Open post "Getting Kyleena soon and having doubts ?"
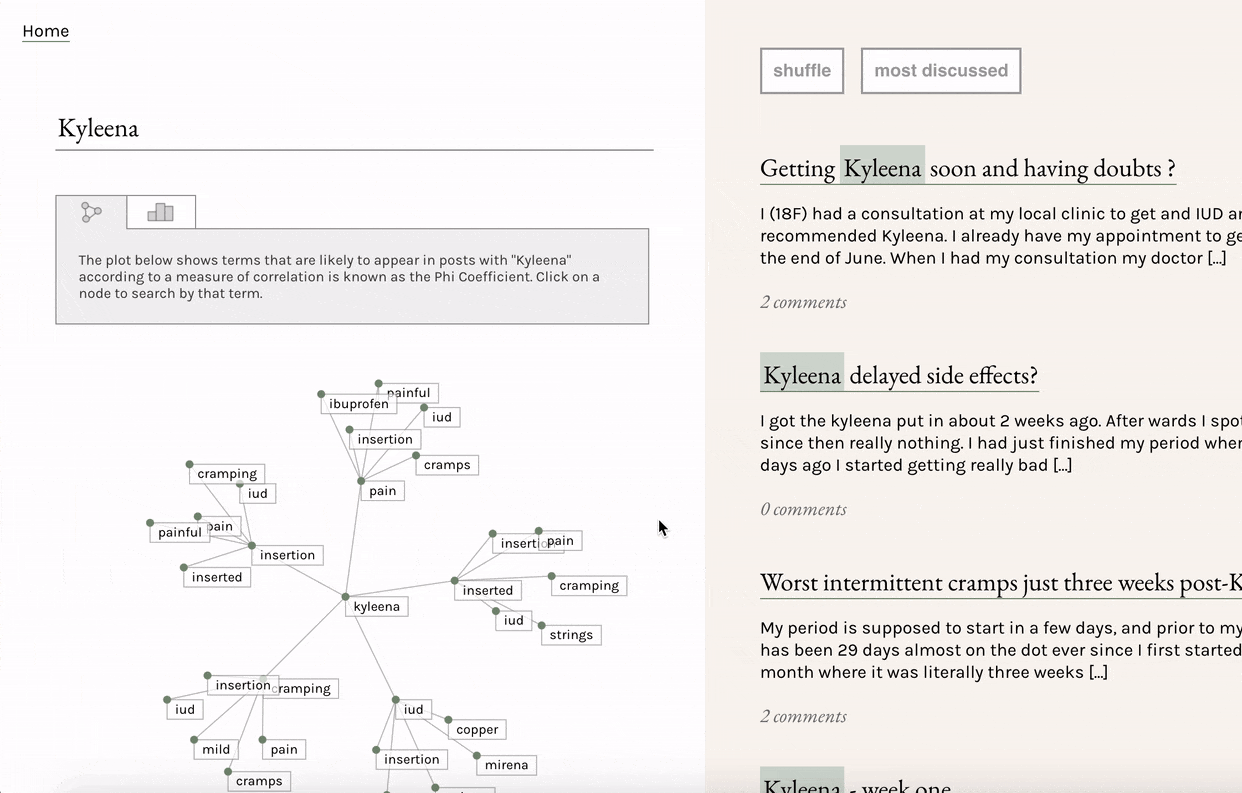 pyautogui.click(x=967, y=168)
